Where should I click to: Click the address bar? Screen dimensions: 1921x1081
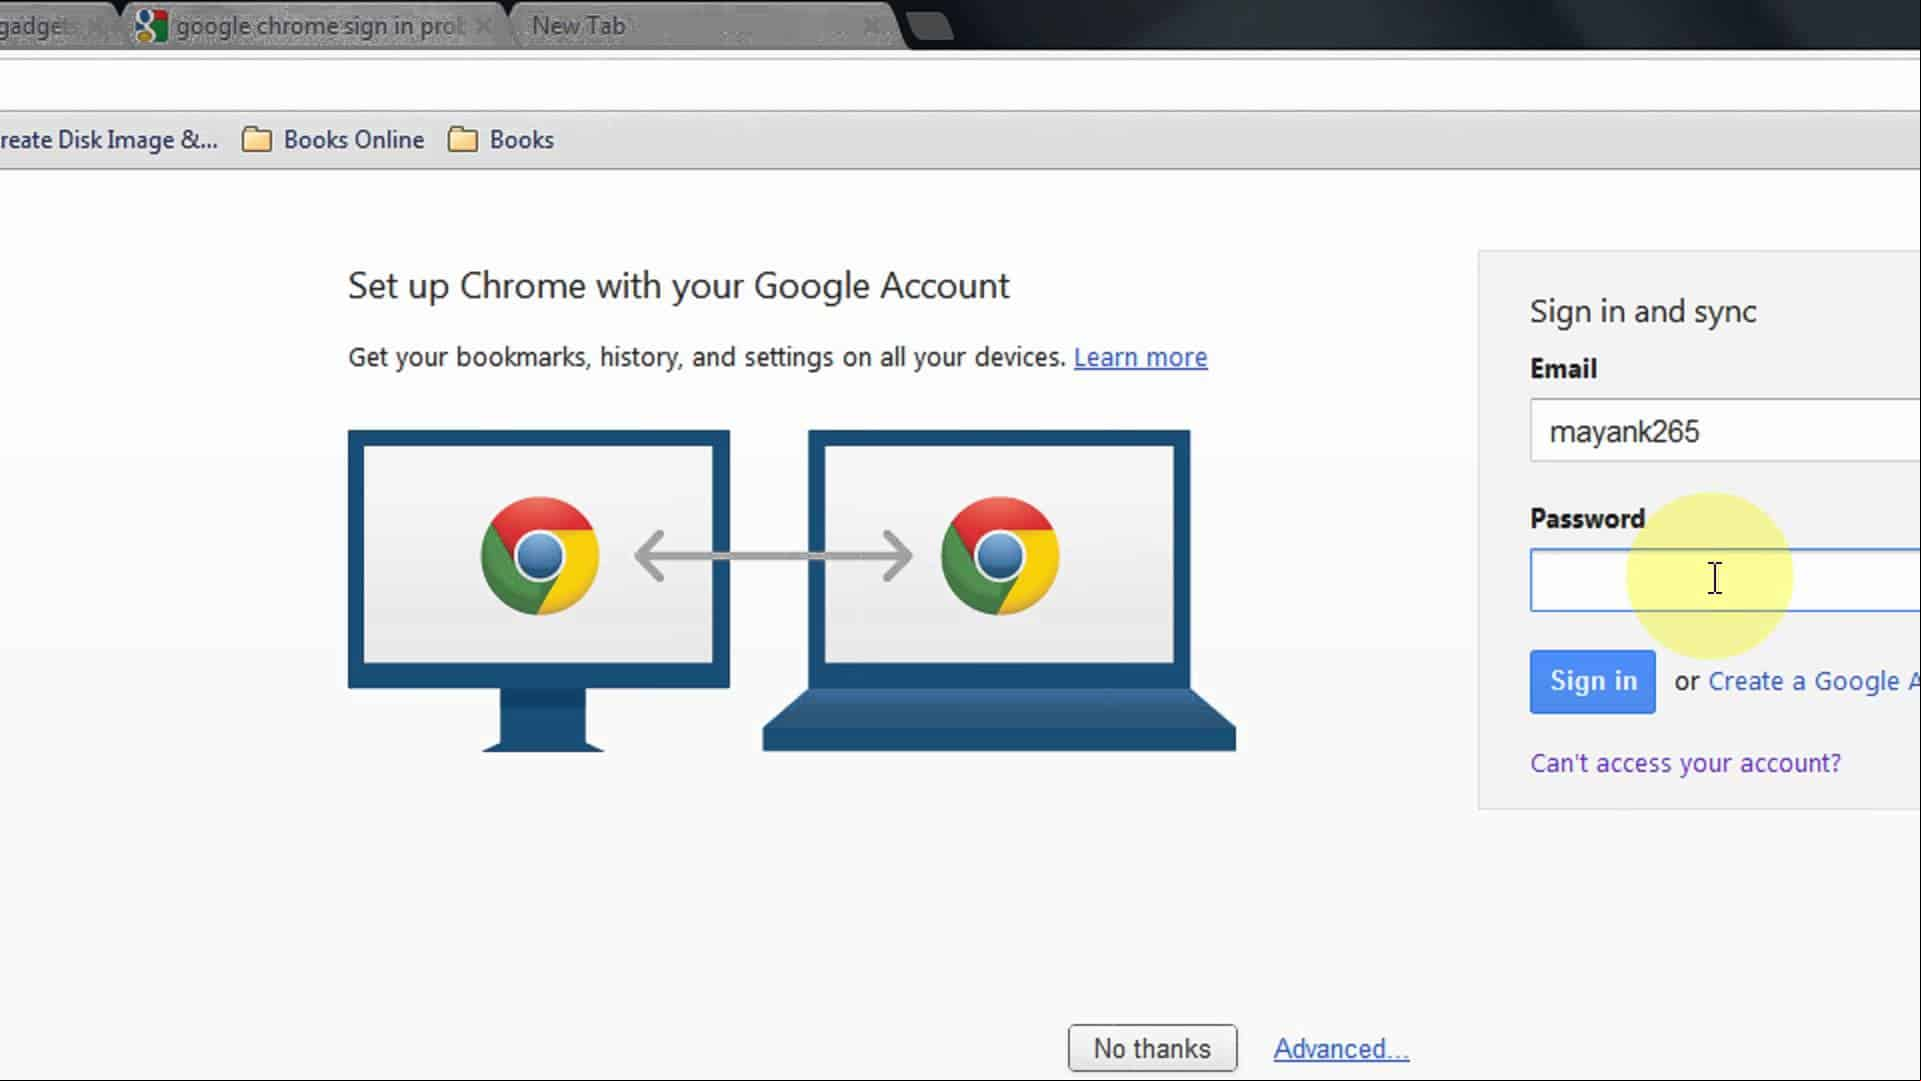[960, 86]
